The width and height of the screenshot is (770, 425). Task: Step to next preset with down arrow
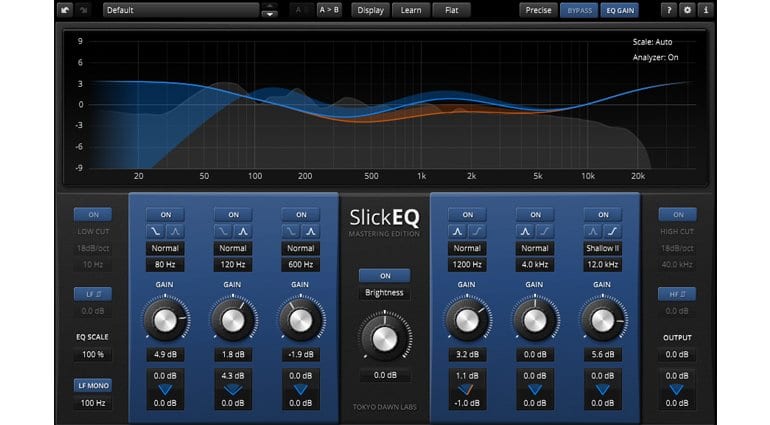click(x=269, y=14)
